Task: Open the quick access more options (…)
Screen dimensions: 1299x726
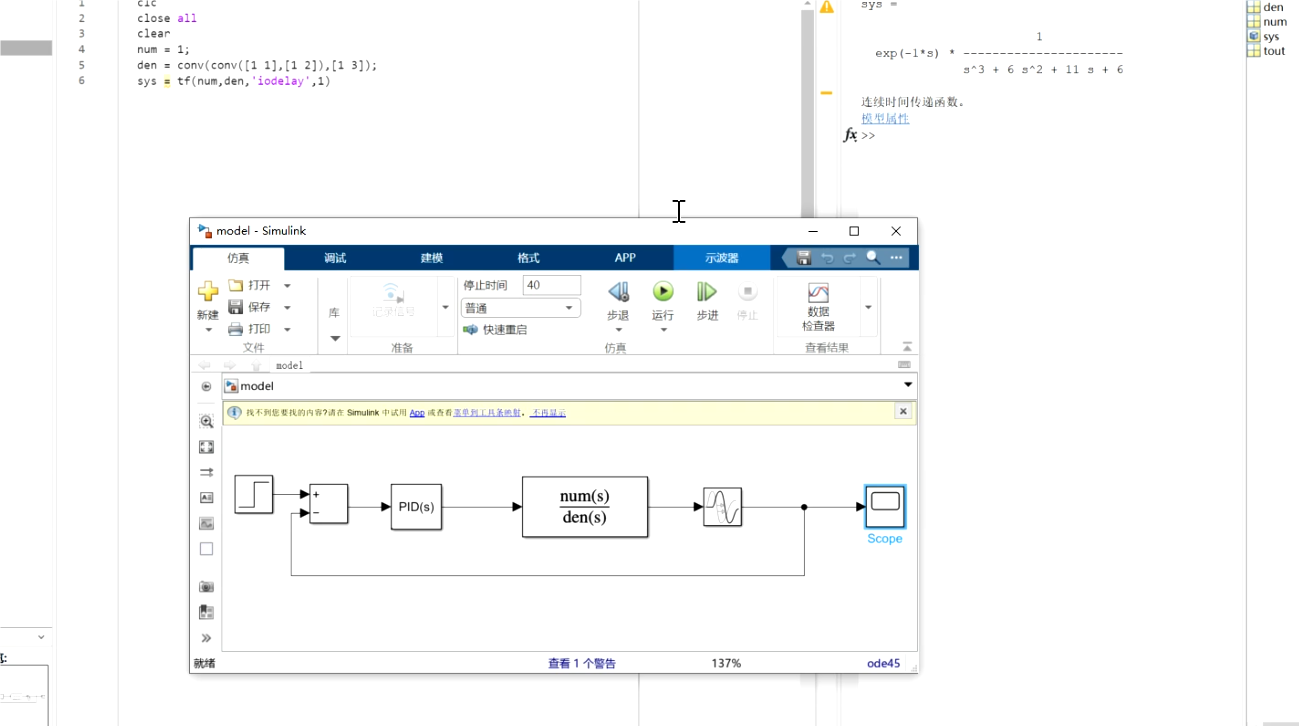Action: 896,258
